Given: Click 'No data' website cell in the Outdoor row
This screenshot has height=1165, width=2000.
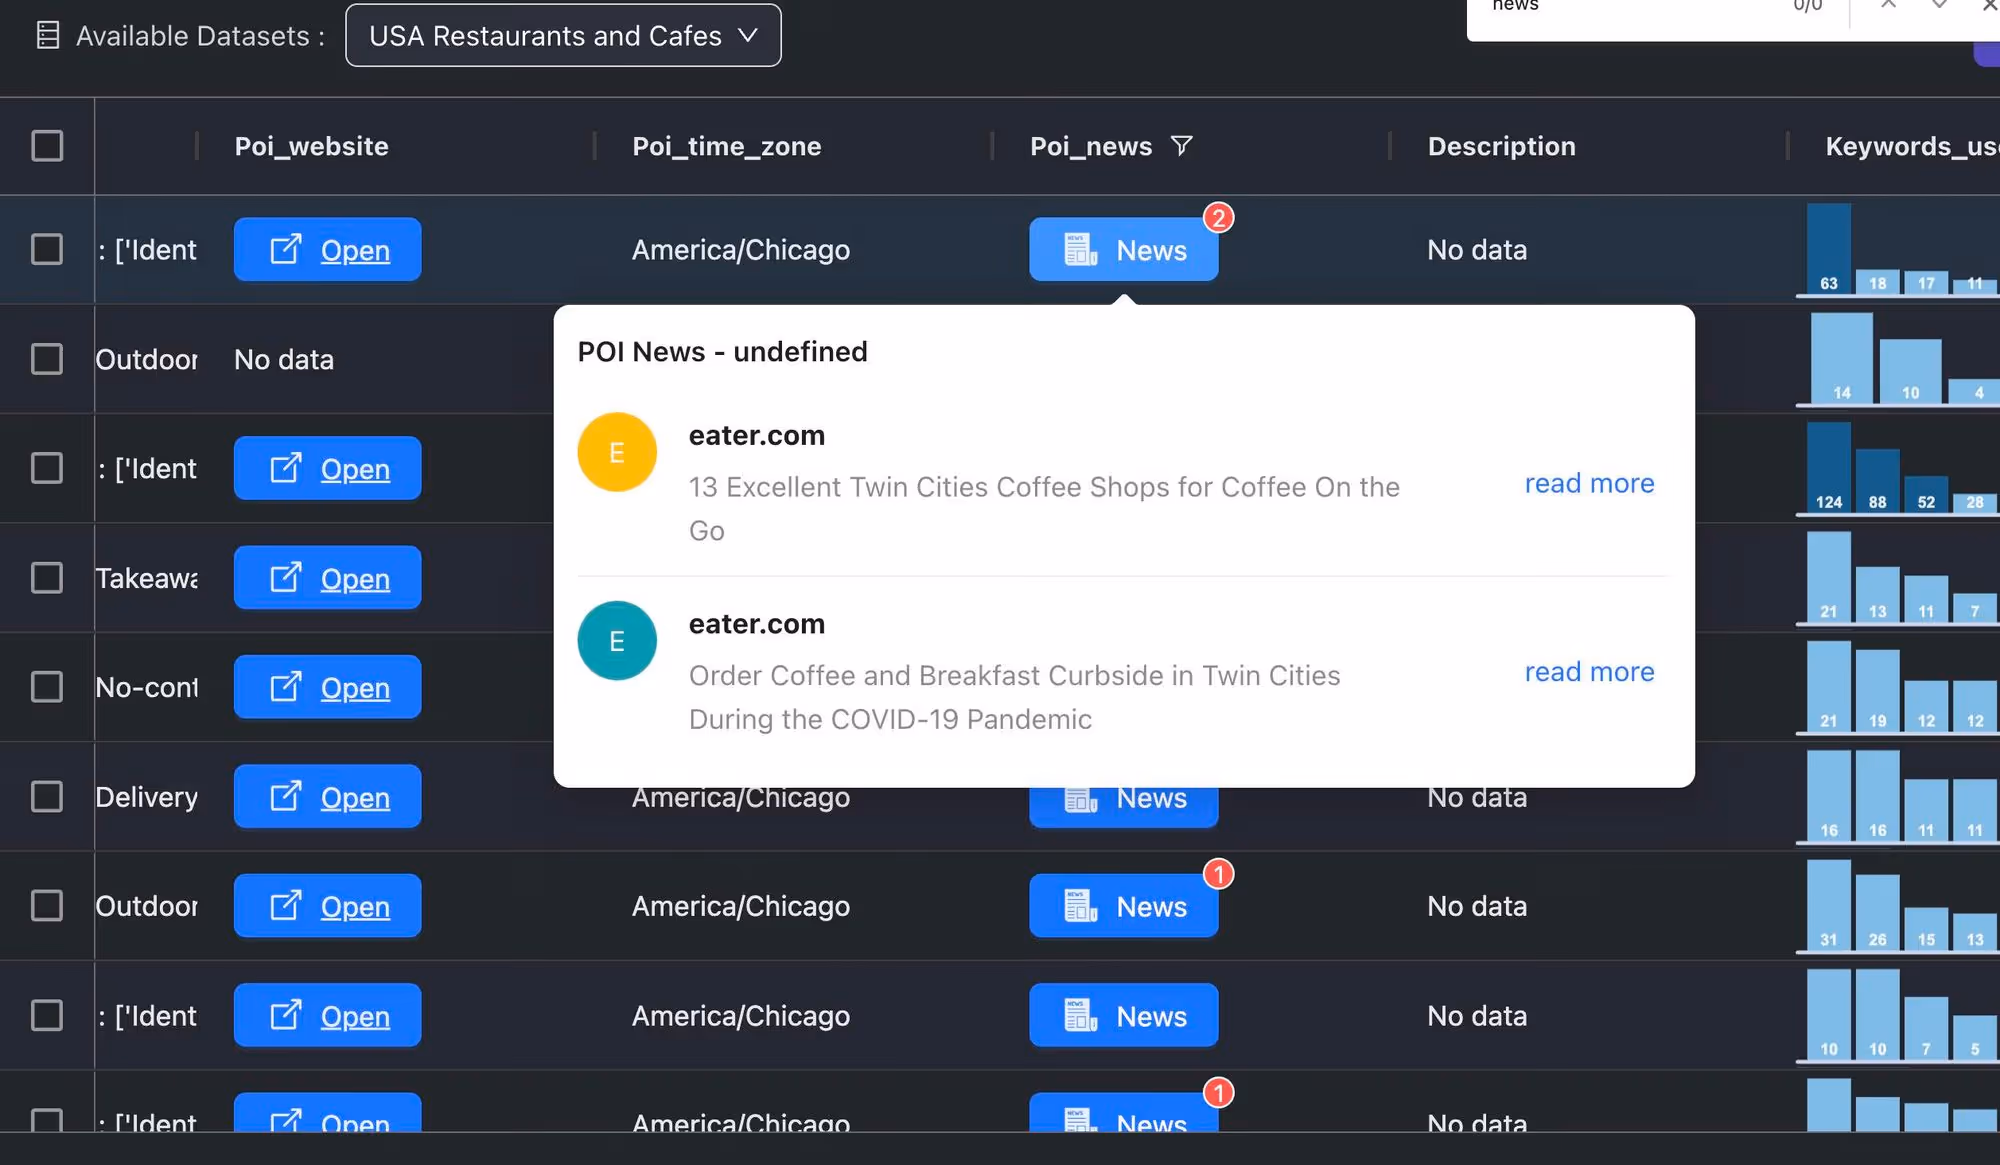Looking at the screenshot, I should pos(283,360).
